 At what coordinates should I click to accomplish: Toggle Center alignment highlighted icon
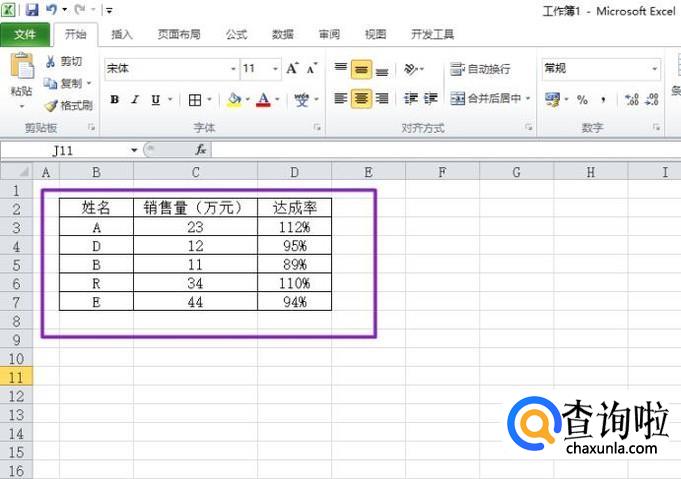tap(361, 99)
